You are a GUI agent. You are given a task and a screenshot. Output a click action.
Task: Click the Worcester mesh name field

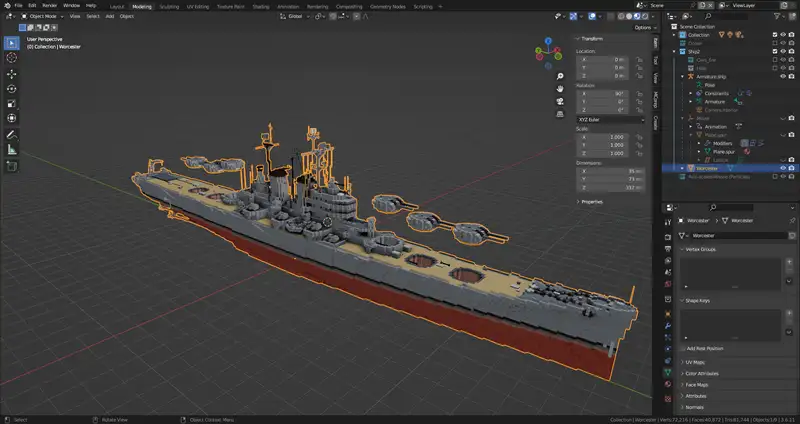(x=740, y=236)
